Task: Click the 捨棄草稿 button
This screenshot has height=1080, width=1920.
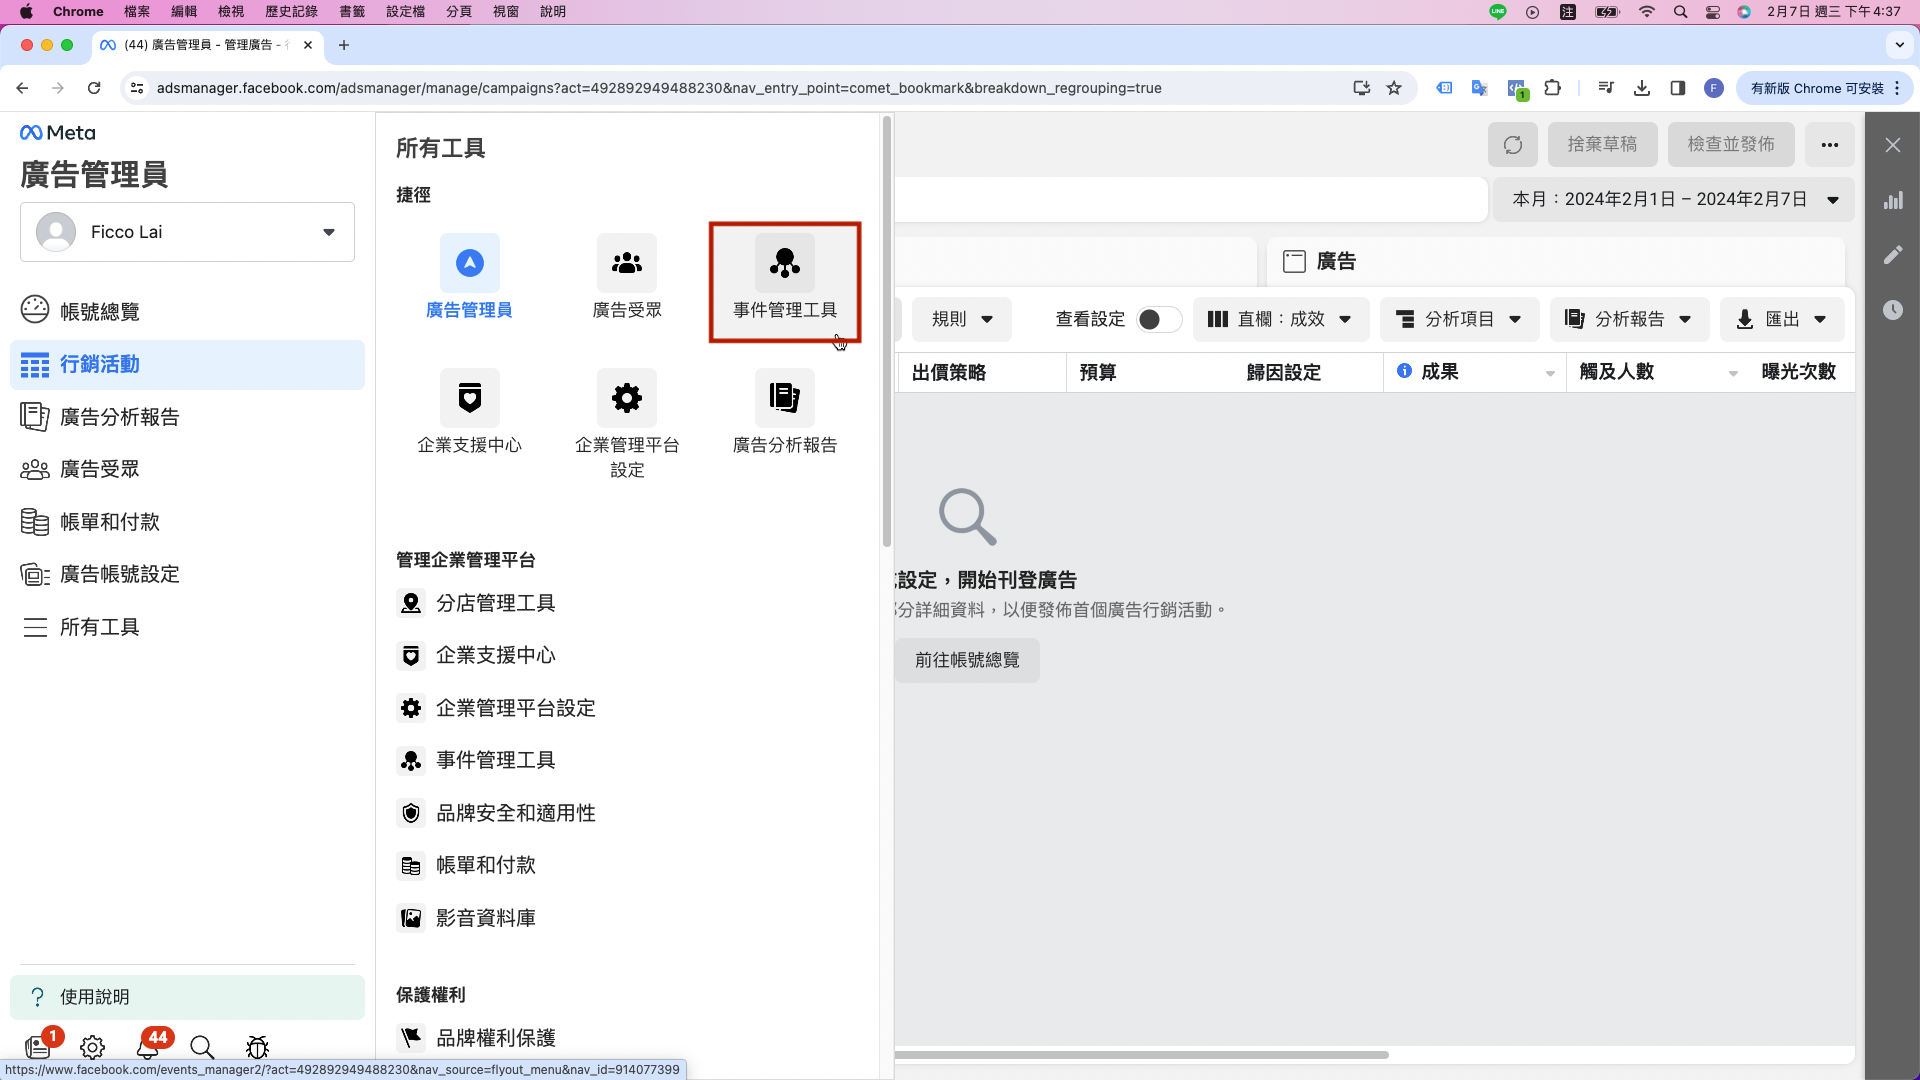Action: [x=1602, y=145]
